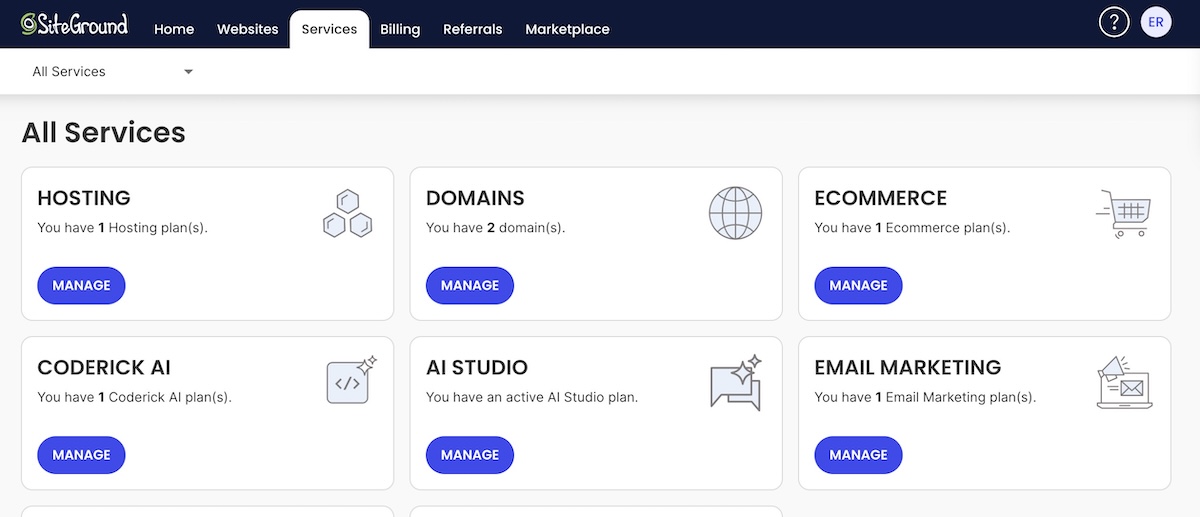The height and width of the screenshot is (517, 1200).
Task: Click 'You have 1 Email Marketing plan(s).' text
Action: pyautogui.click(x=925, y=397)
